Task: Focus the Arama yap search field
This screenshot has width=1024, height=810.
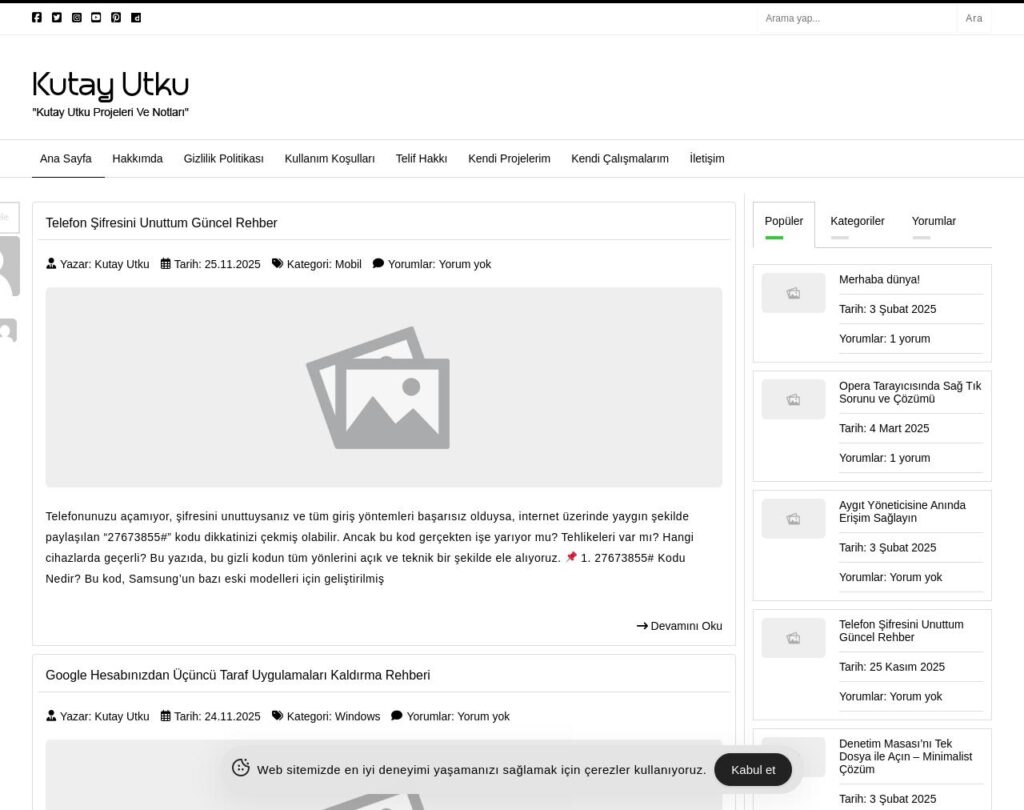Action: click(x=855, y=18)
